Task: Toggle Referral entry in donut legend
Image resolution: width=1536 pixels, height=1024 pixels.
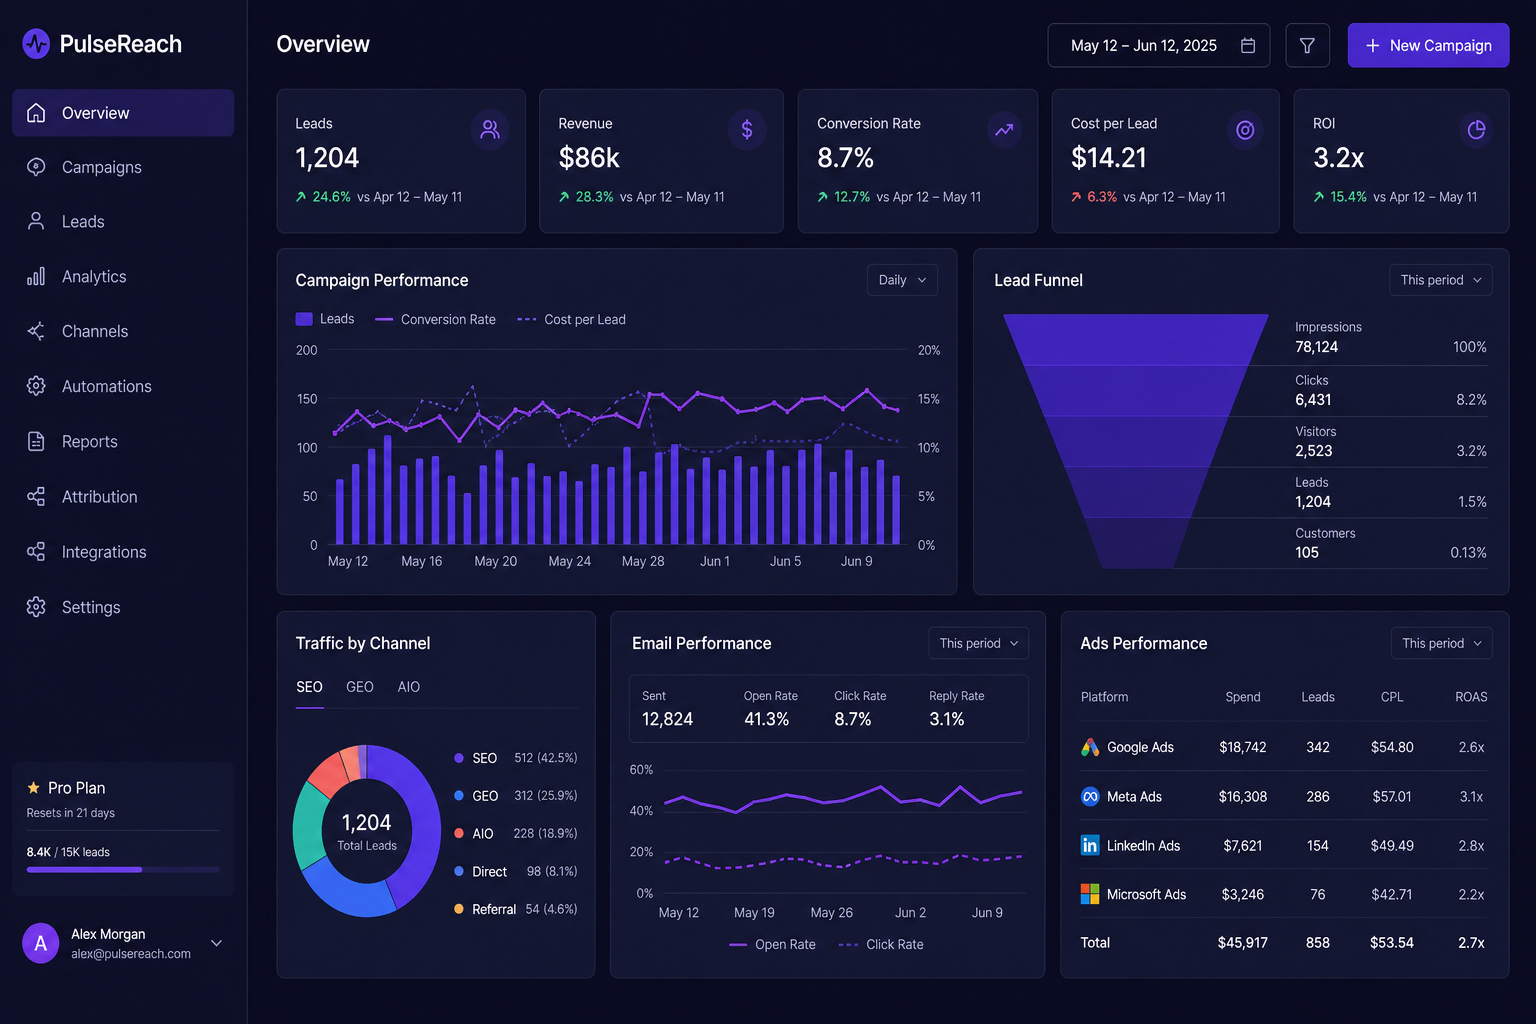Action: pyautogui.click(x=515, y=909)
